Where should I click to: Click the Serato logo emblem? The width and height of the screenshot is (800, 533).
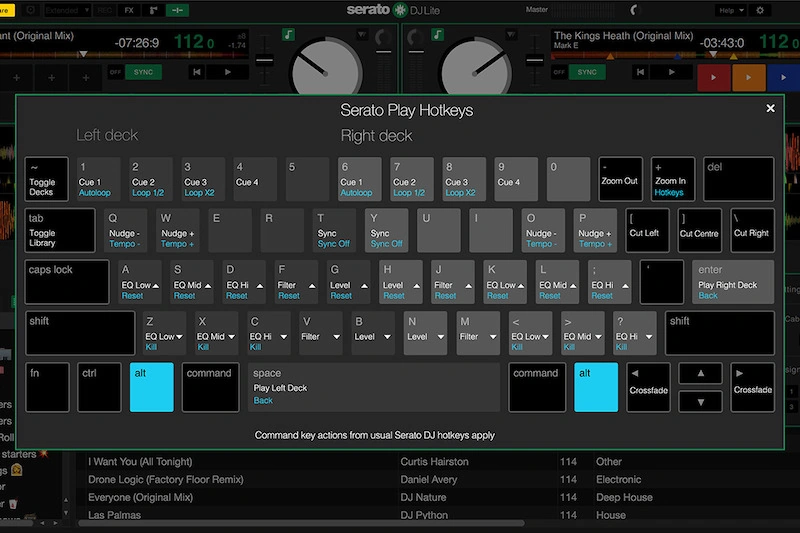pyautogui.click(x=399, y=10)
